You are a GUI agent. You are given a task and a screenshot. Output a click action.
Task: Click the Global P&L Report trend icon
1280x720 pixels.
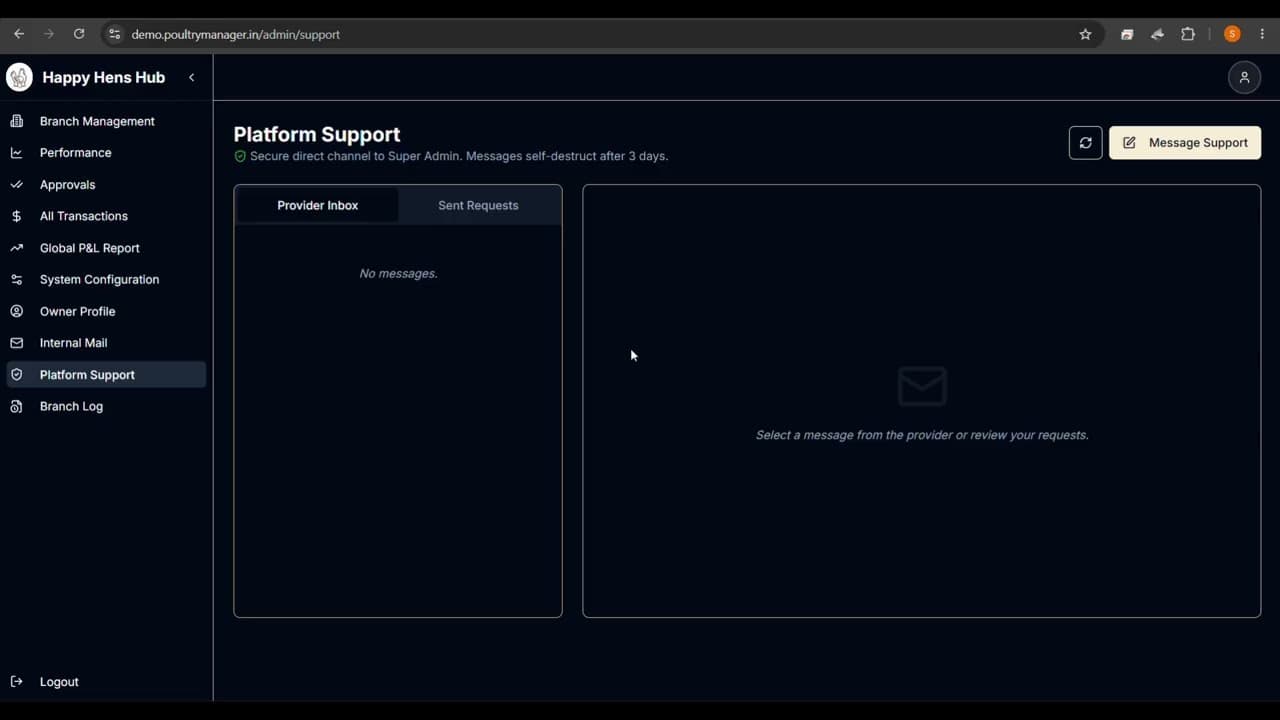coord(16,248)
